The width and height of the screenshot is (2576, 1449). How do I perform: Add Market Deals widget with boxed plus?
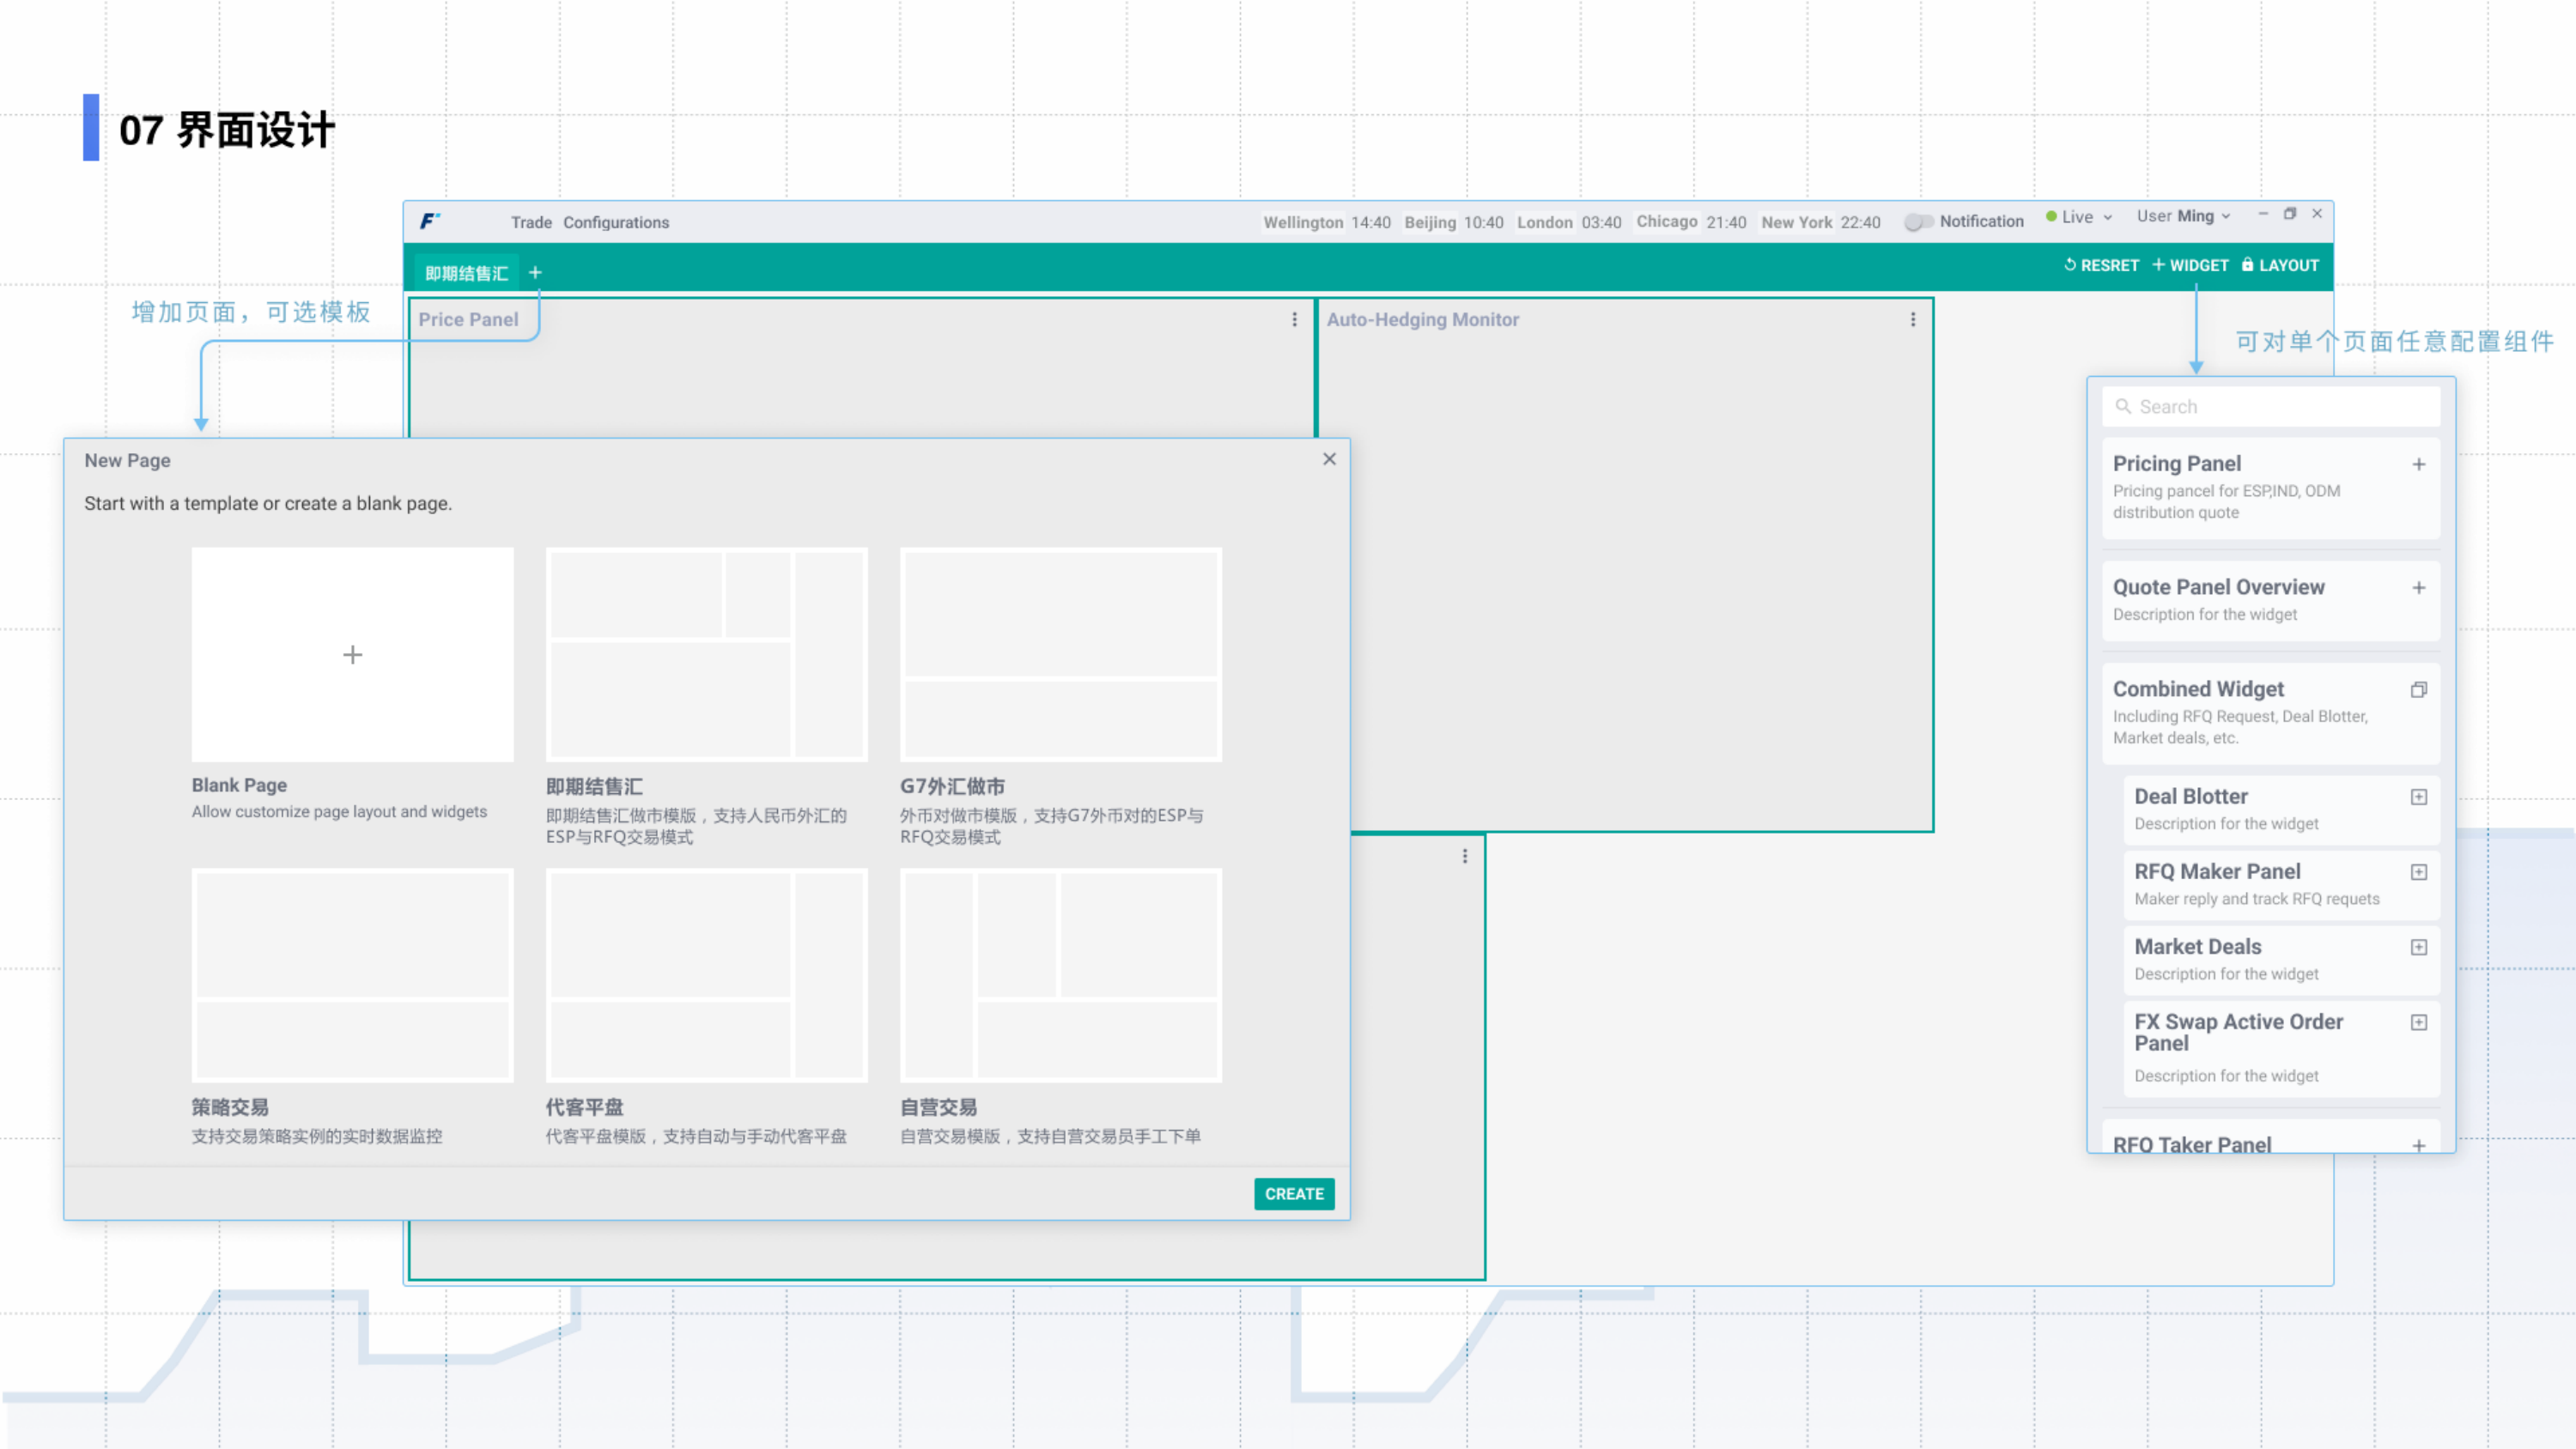2418,947
